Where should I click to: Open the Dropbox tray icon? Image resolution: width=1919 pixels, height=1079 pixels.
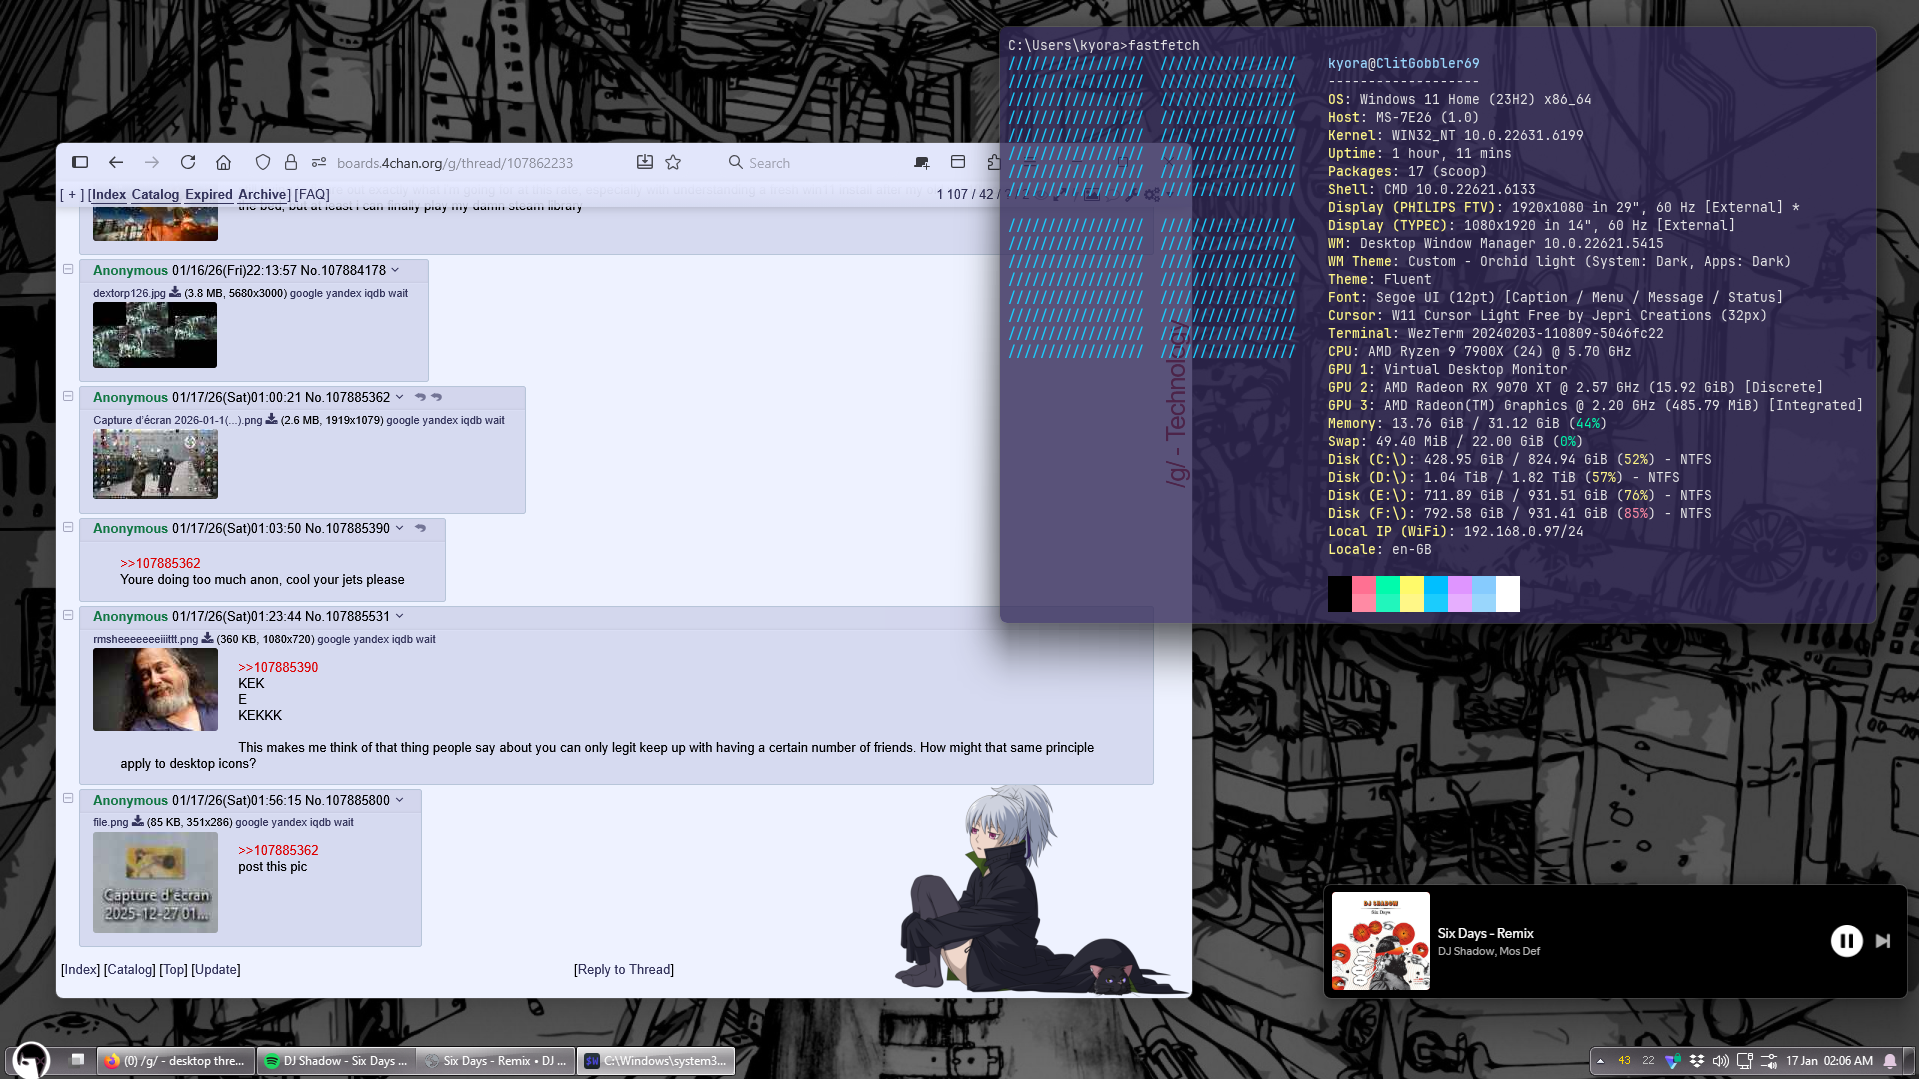1697,1061
